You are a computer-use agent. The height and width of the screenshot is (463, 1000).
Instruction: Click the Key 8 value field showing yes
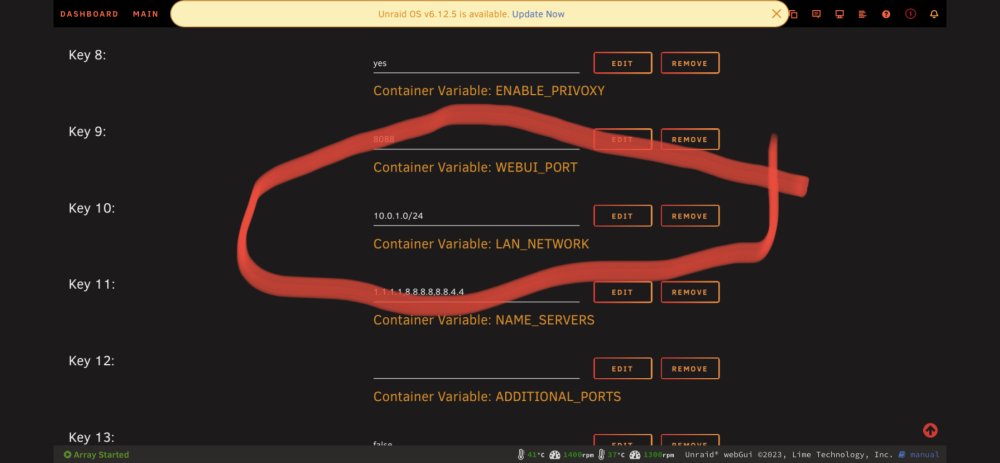(476, 63)
